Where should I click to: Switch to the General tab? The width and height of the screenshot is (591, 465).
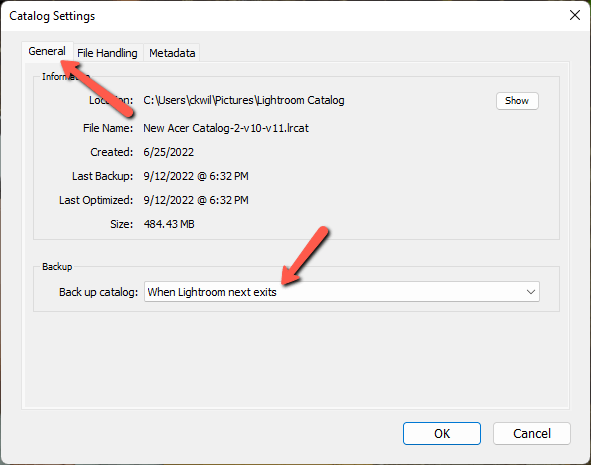pyautogui.click(x=47, y=51)
